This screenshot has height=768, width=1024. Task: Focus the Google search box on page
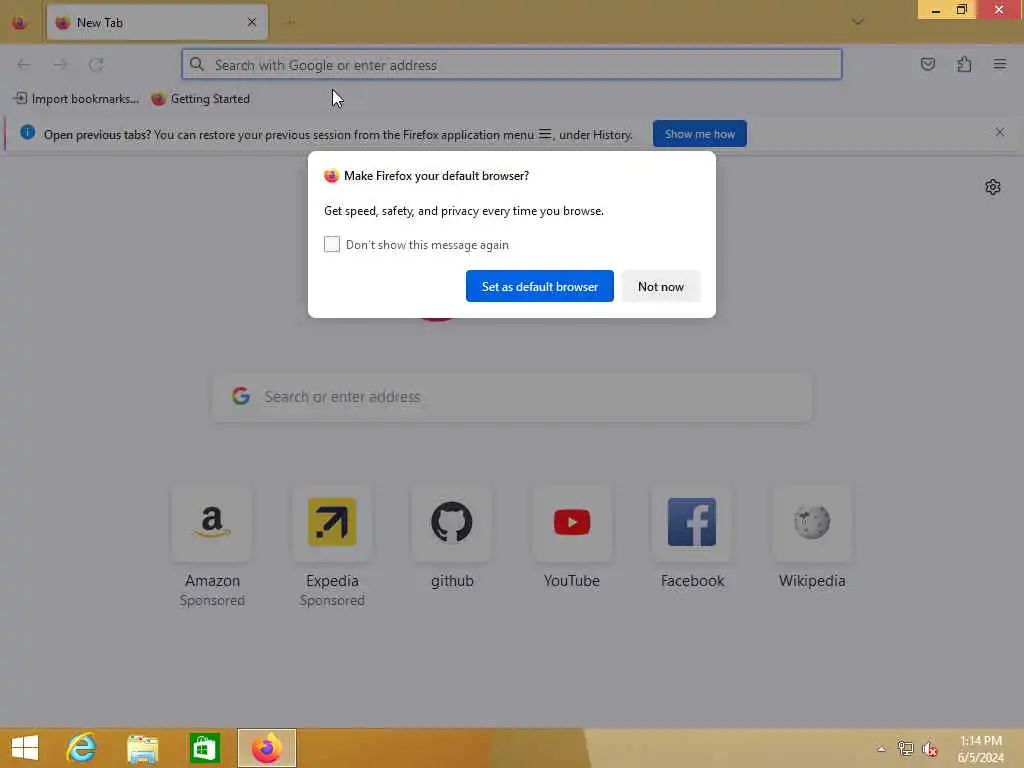click(512, 396)
